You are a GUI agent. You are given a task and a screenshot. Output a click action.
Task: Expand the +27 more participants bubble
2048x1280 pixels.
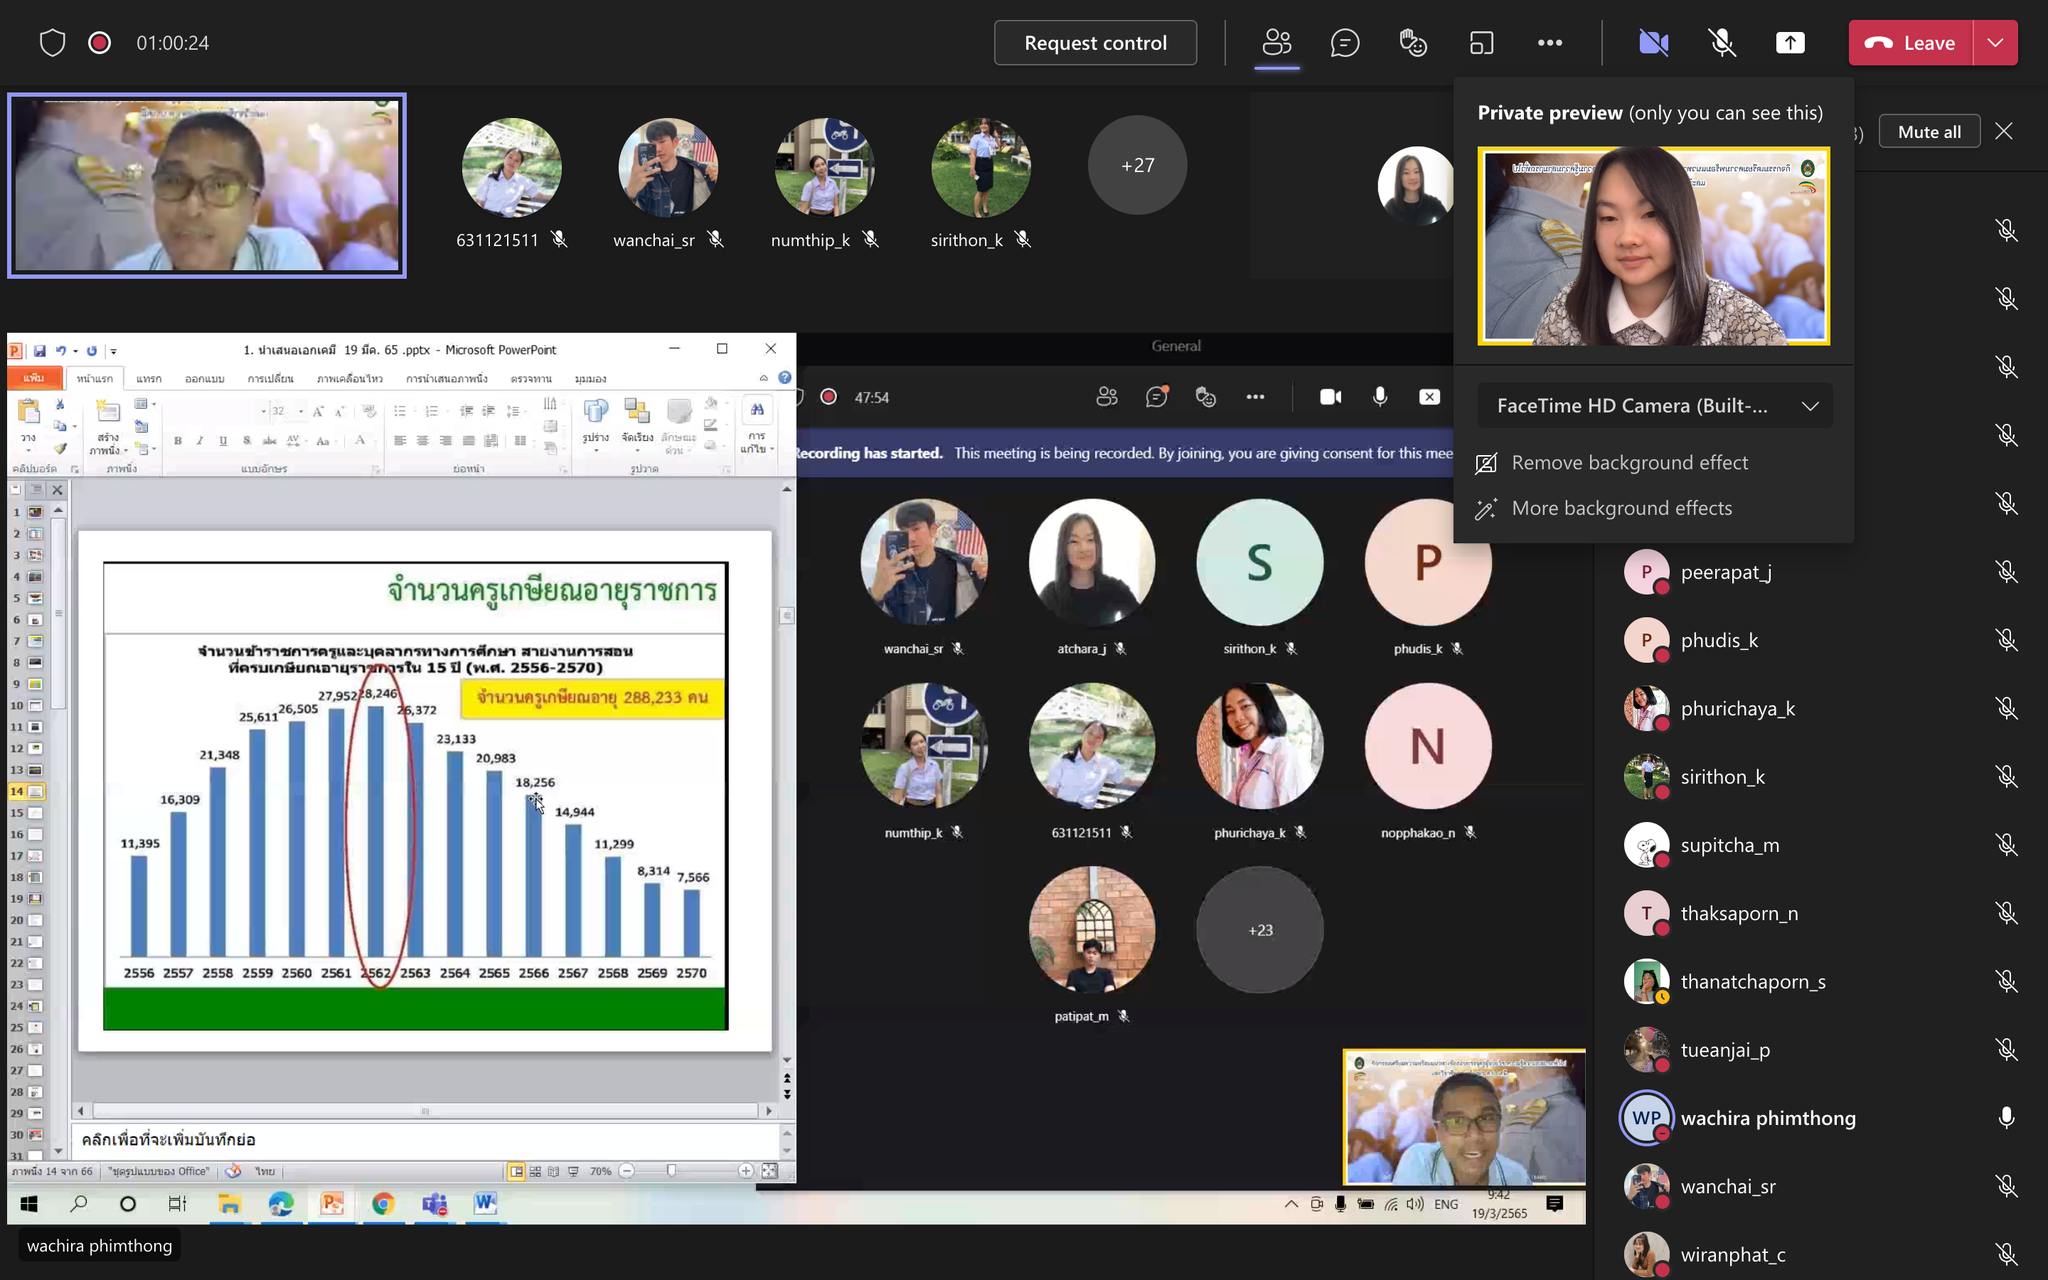[x=1137, y=165]
